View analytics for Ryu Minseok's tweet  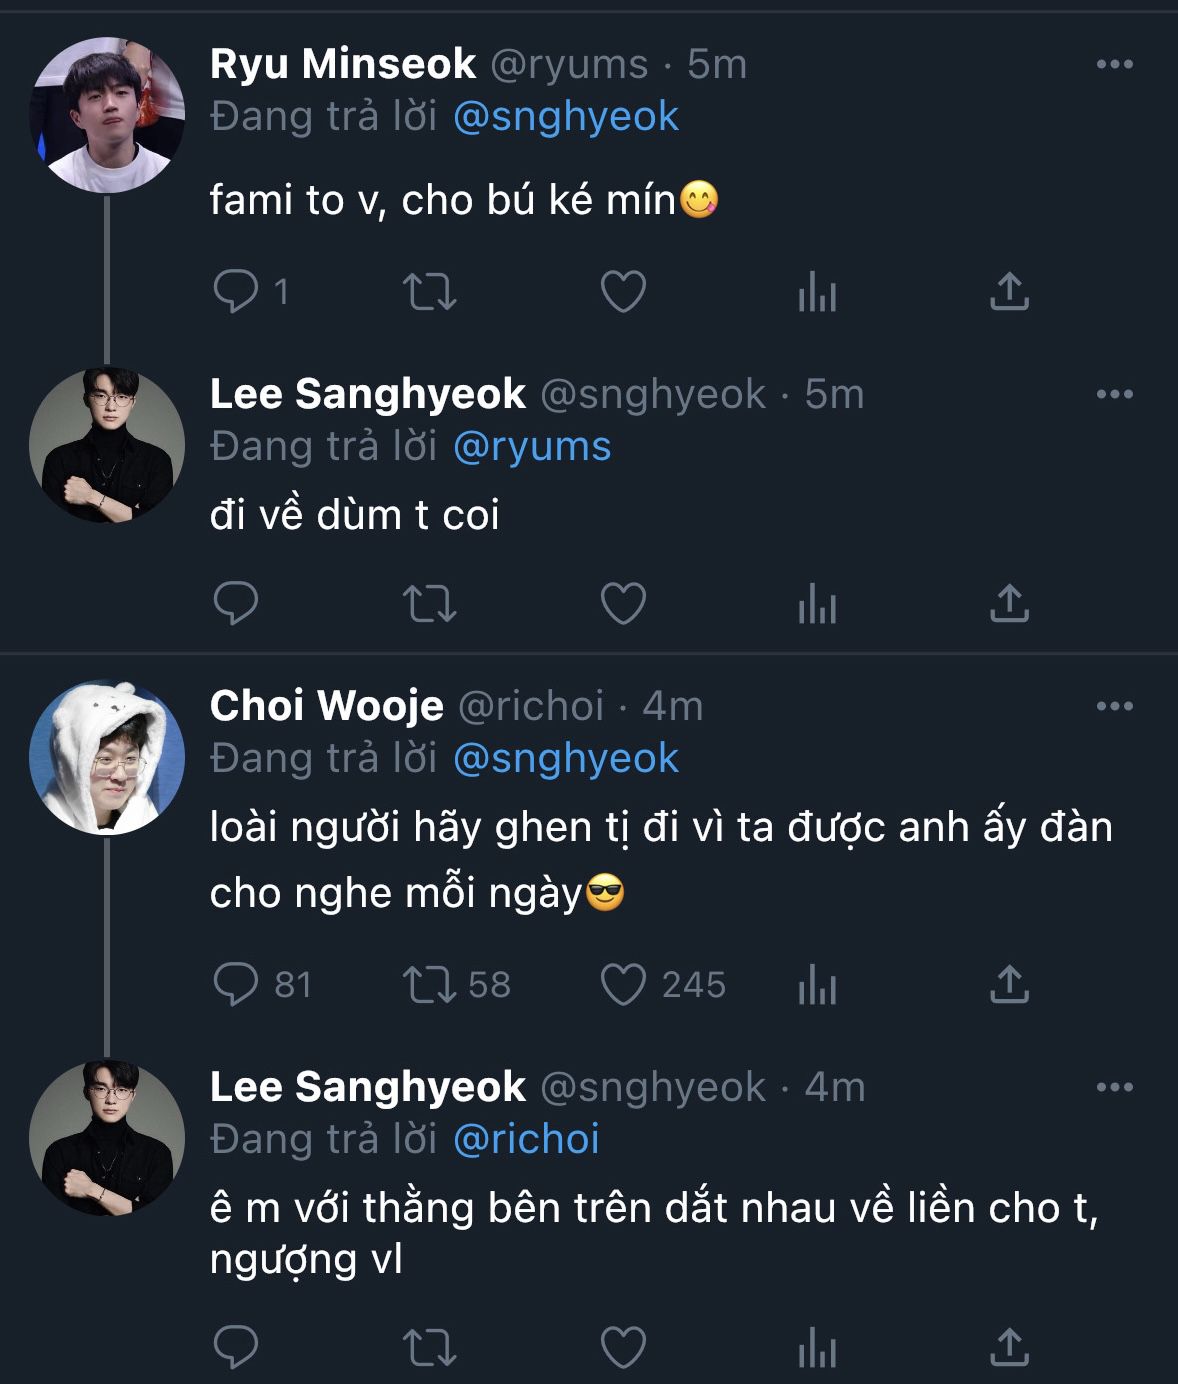pos(817,293)
